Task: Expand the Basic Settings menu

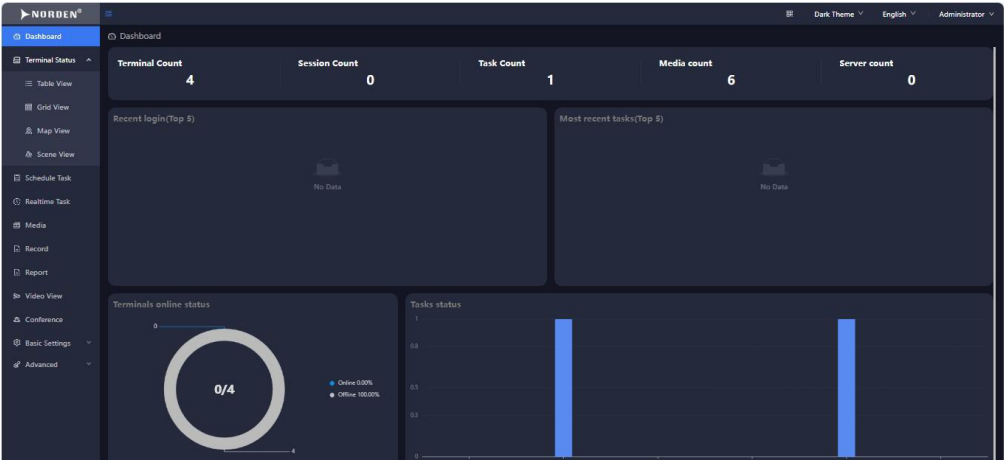Action: pos(50,343)
